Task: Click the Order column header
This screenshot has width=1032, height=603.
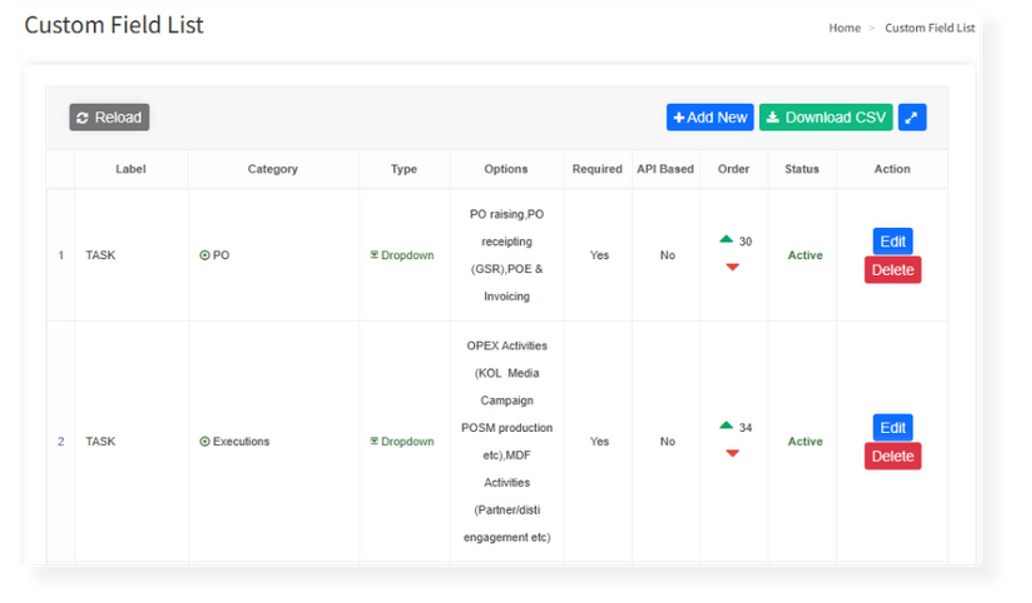Action: (733, 169)
